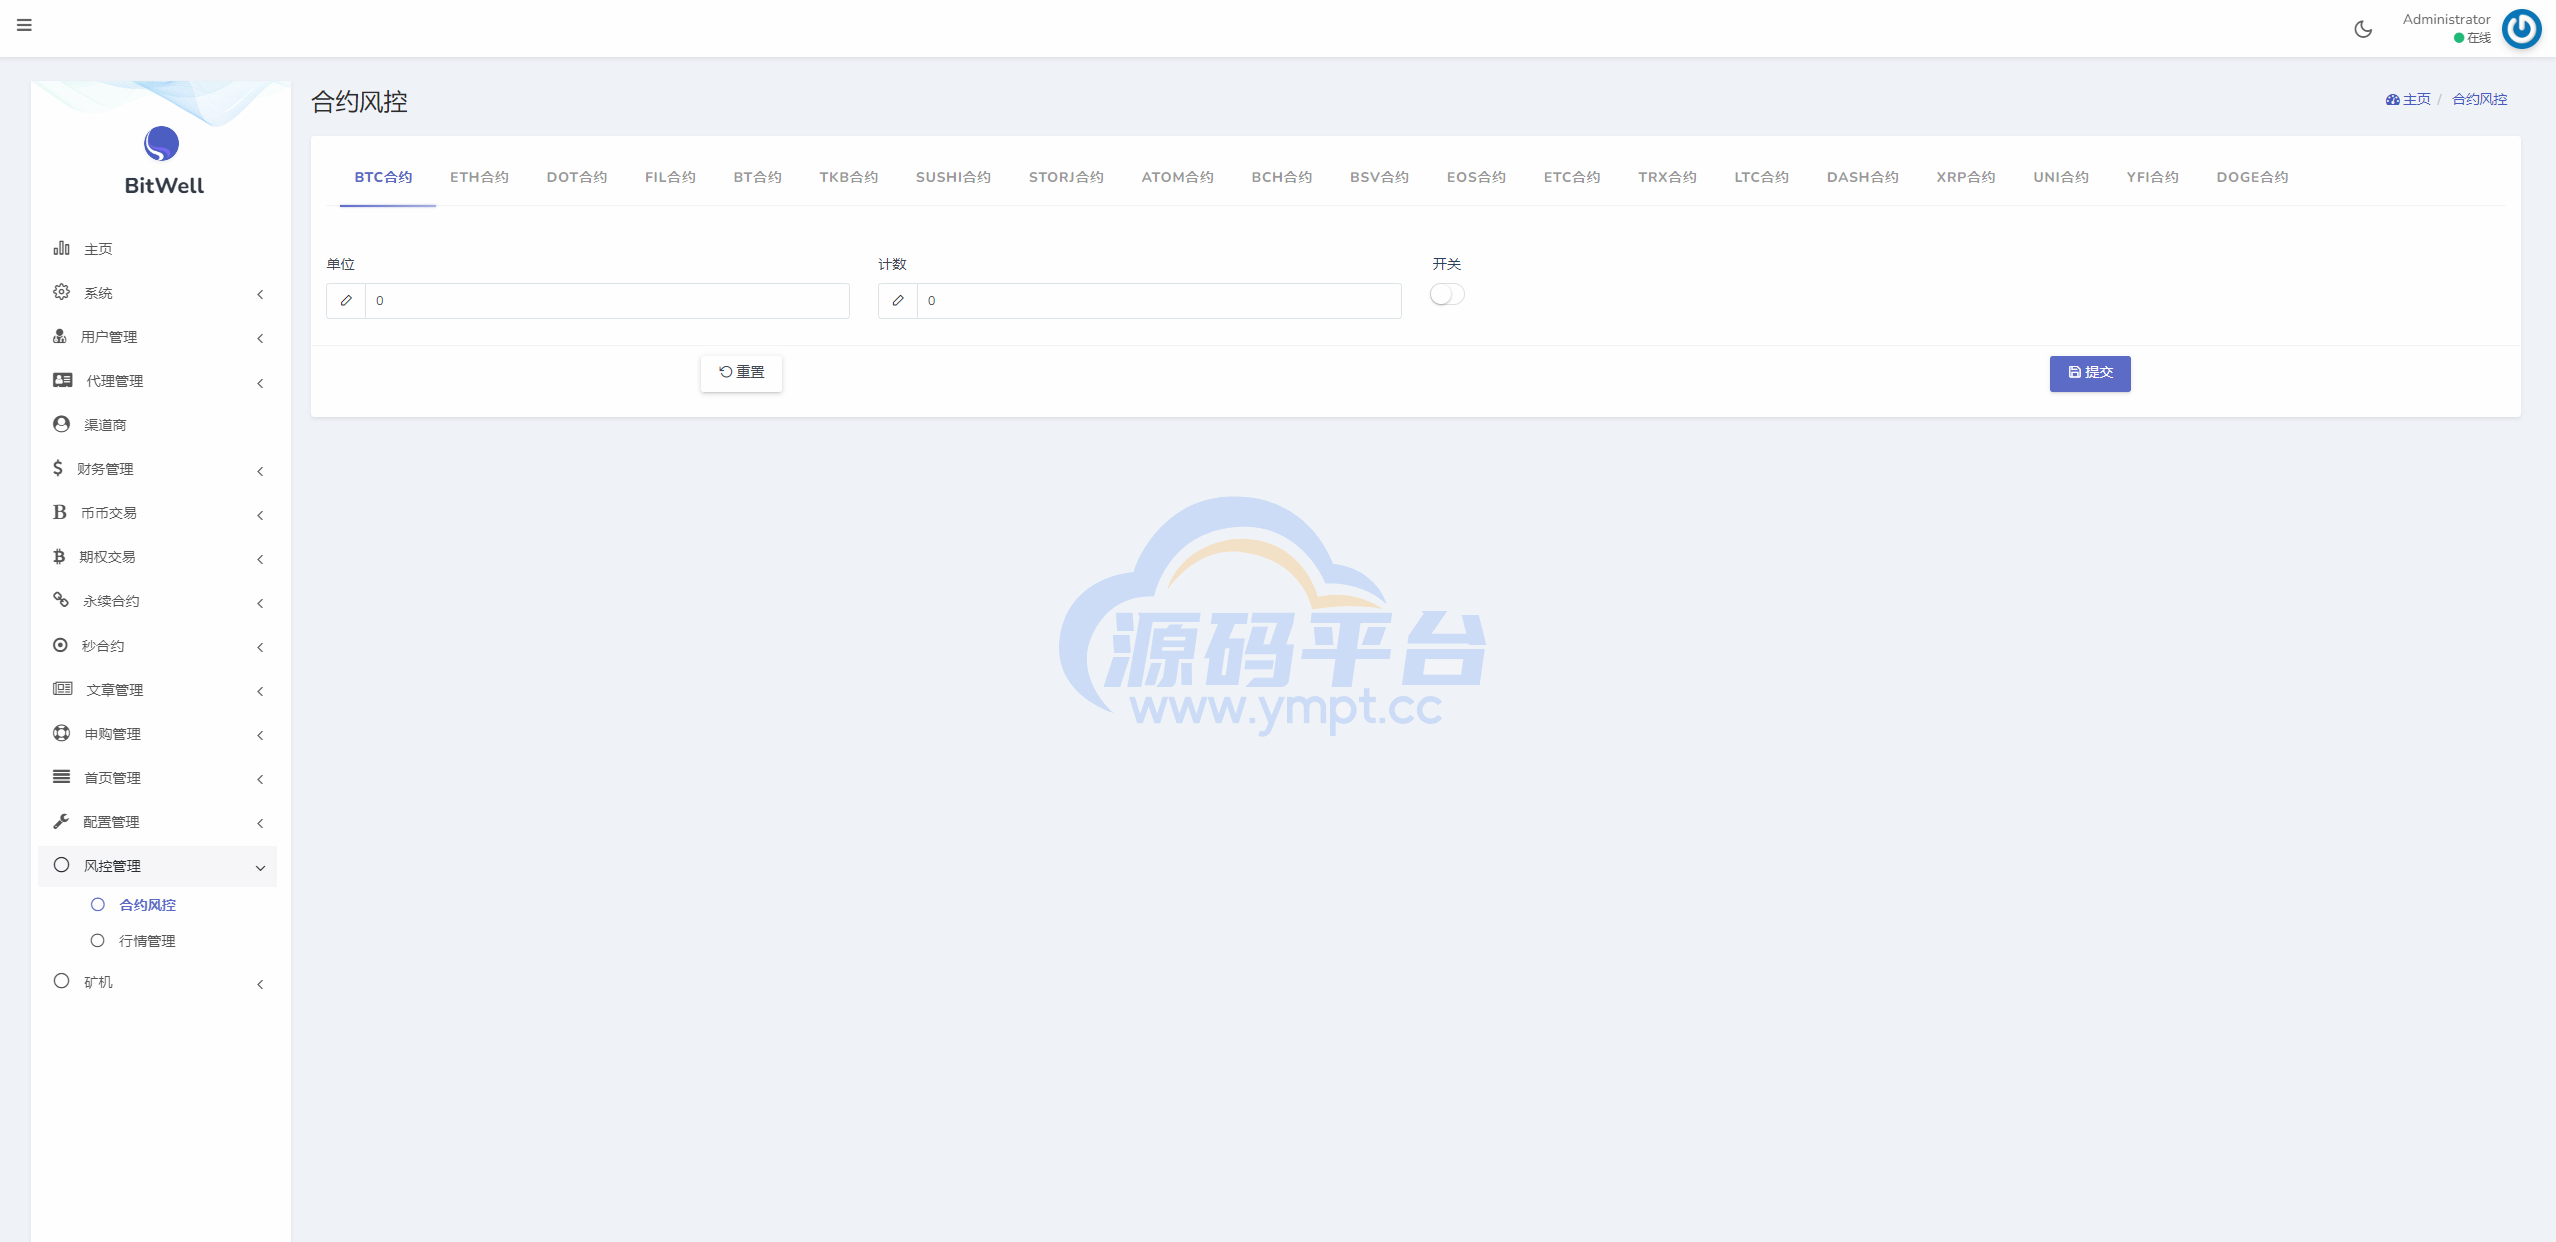Image resolution: width=2556 pixels, height=1242 pixels.
Task: Expand the 永续合约 menu chevron
Action: 260,603
